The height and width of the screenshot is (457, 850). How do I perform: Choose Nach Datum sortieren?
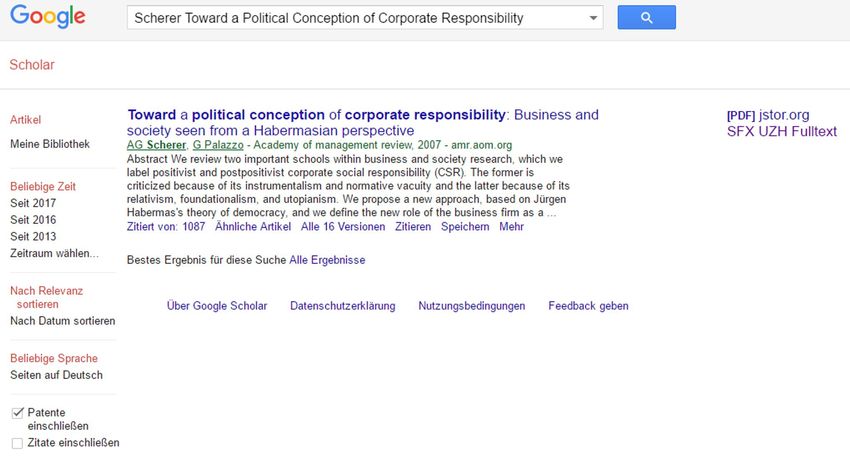[63, 321]
